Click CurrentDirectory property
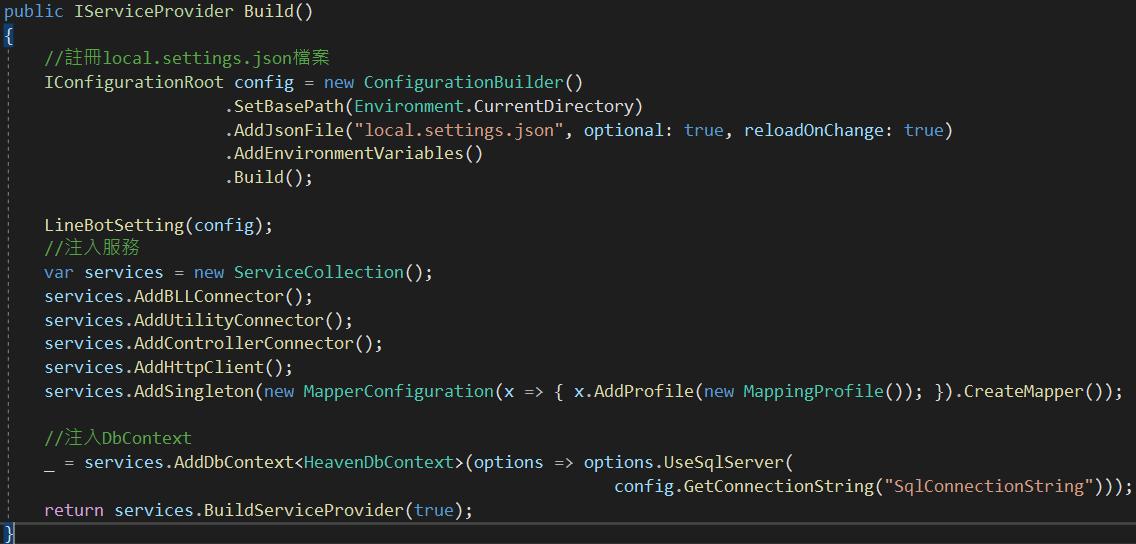 [553, 106]
